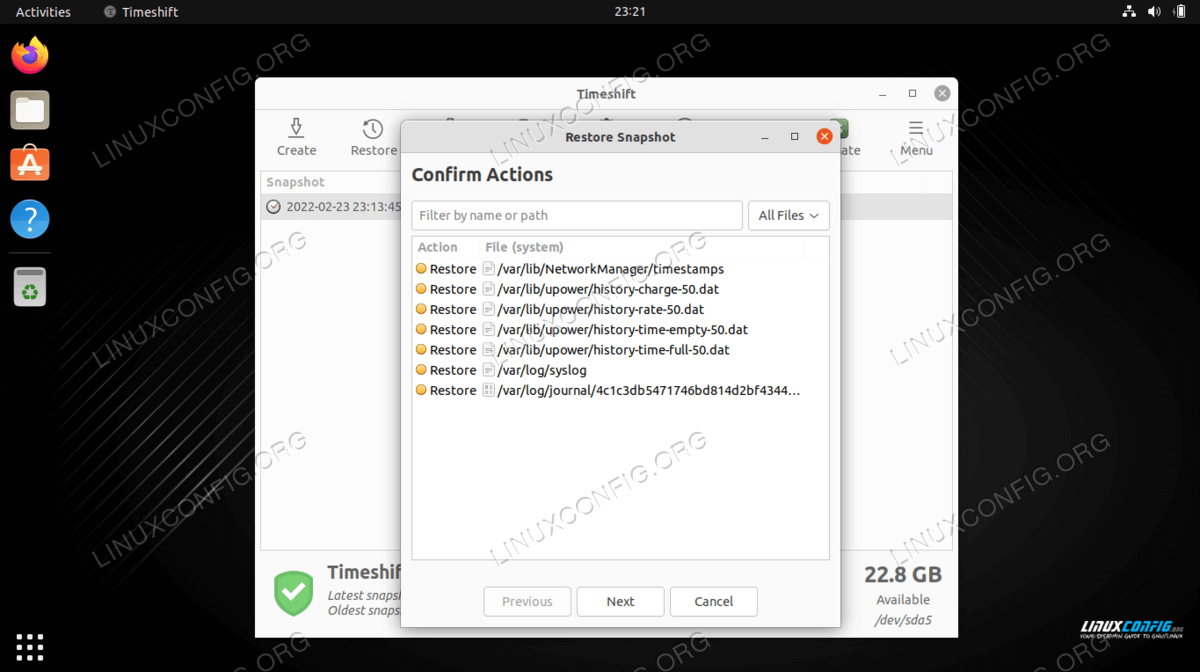1200x672 pixels.
Task: Click the clock icon of the 2022-02-23 snapshot
Action: [x=274, y=207]
